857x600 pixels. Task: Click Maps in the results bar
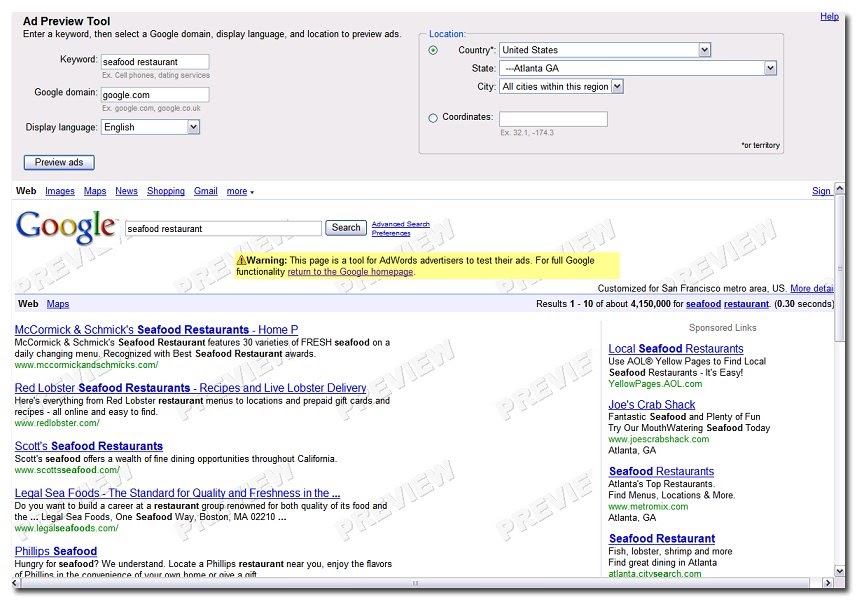pos(58,304)
